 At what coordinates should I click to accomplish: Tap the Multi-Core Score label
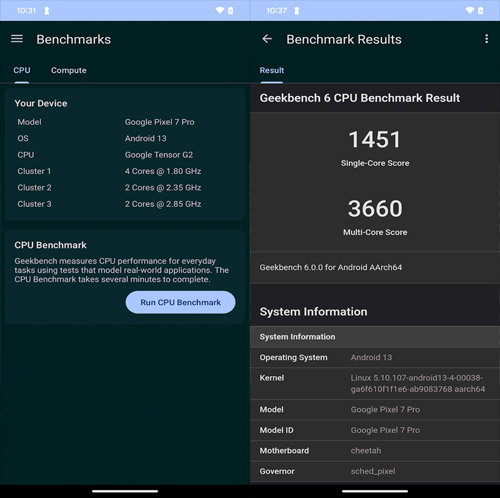tap(375, 232)
